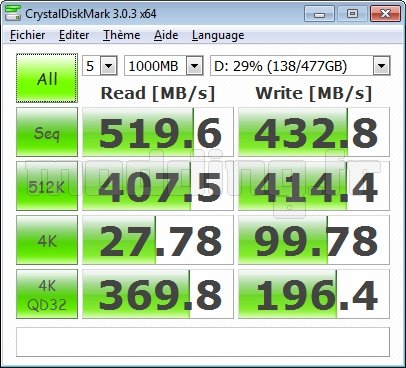
Task: Open the Language menu
Action: point(218,35)
